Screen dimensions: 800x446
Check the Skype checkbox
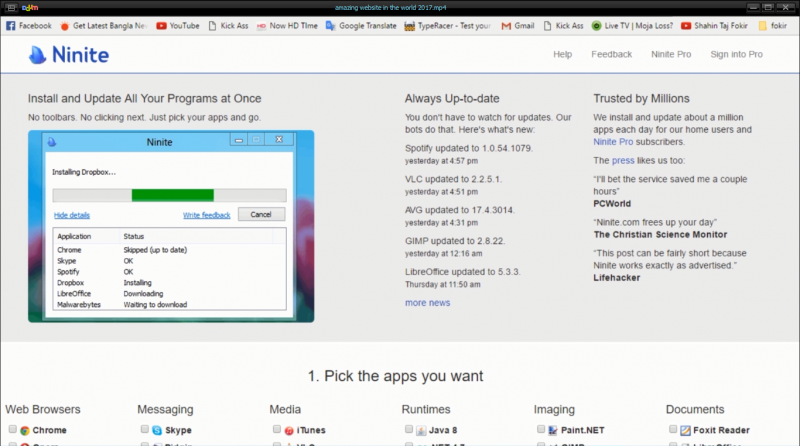pos(145,429)
